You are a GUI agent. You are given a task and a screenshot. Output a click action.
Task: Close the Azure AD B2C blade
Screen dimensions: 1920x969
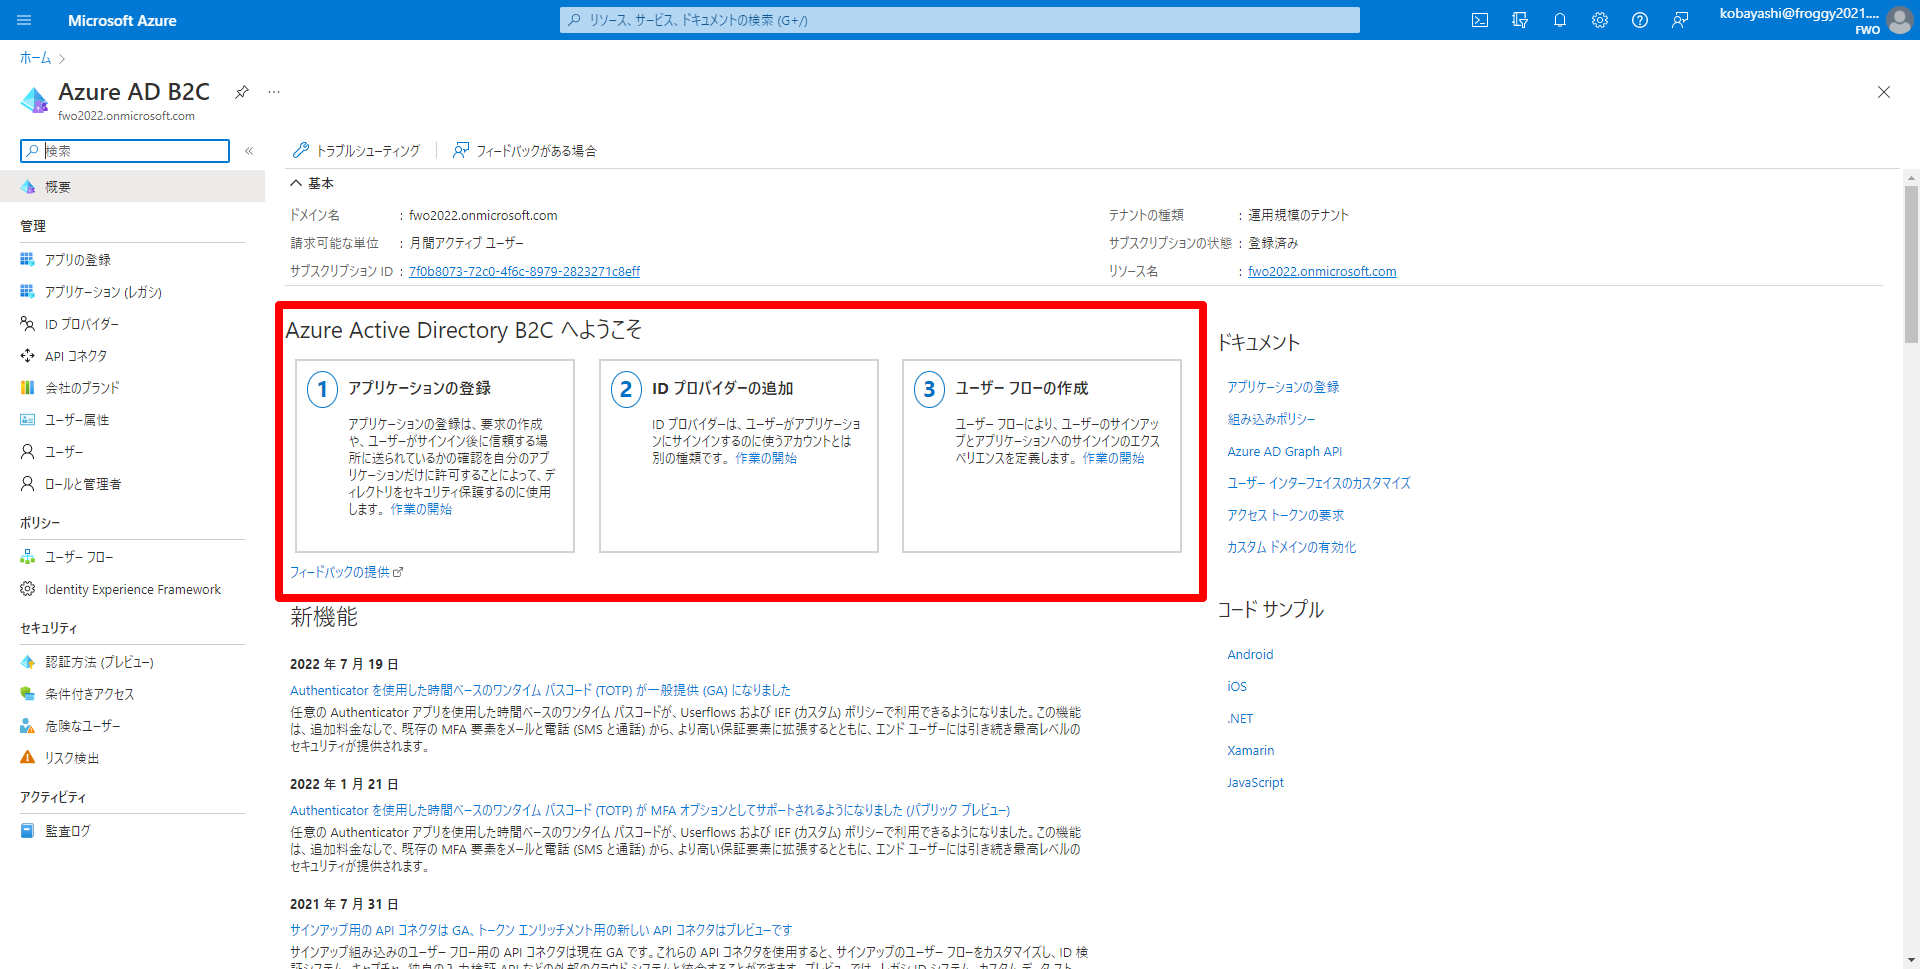(x=1884, y=92)
